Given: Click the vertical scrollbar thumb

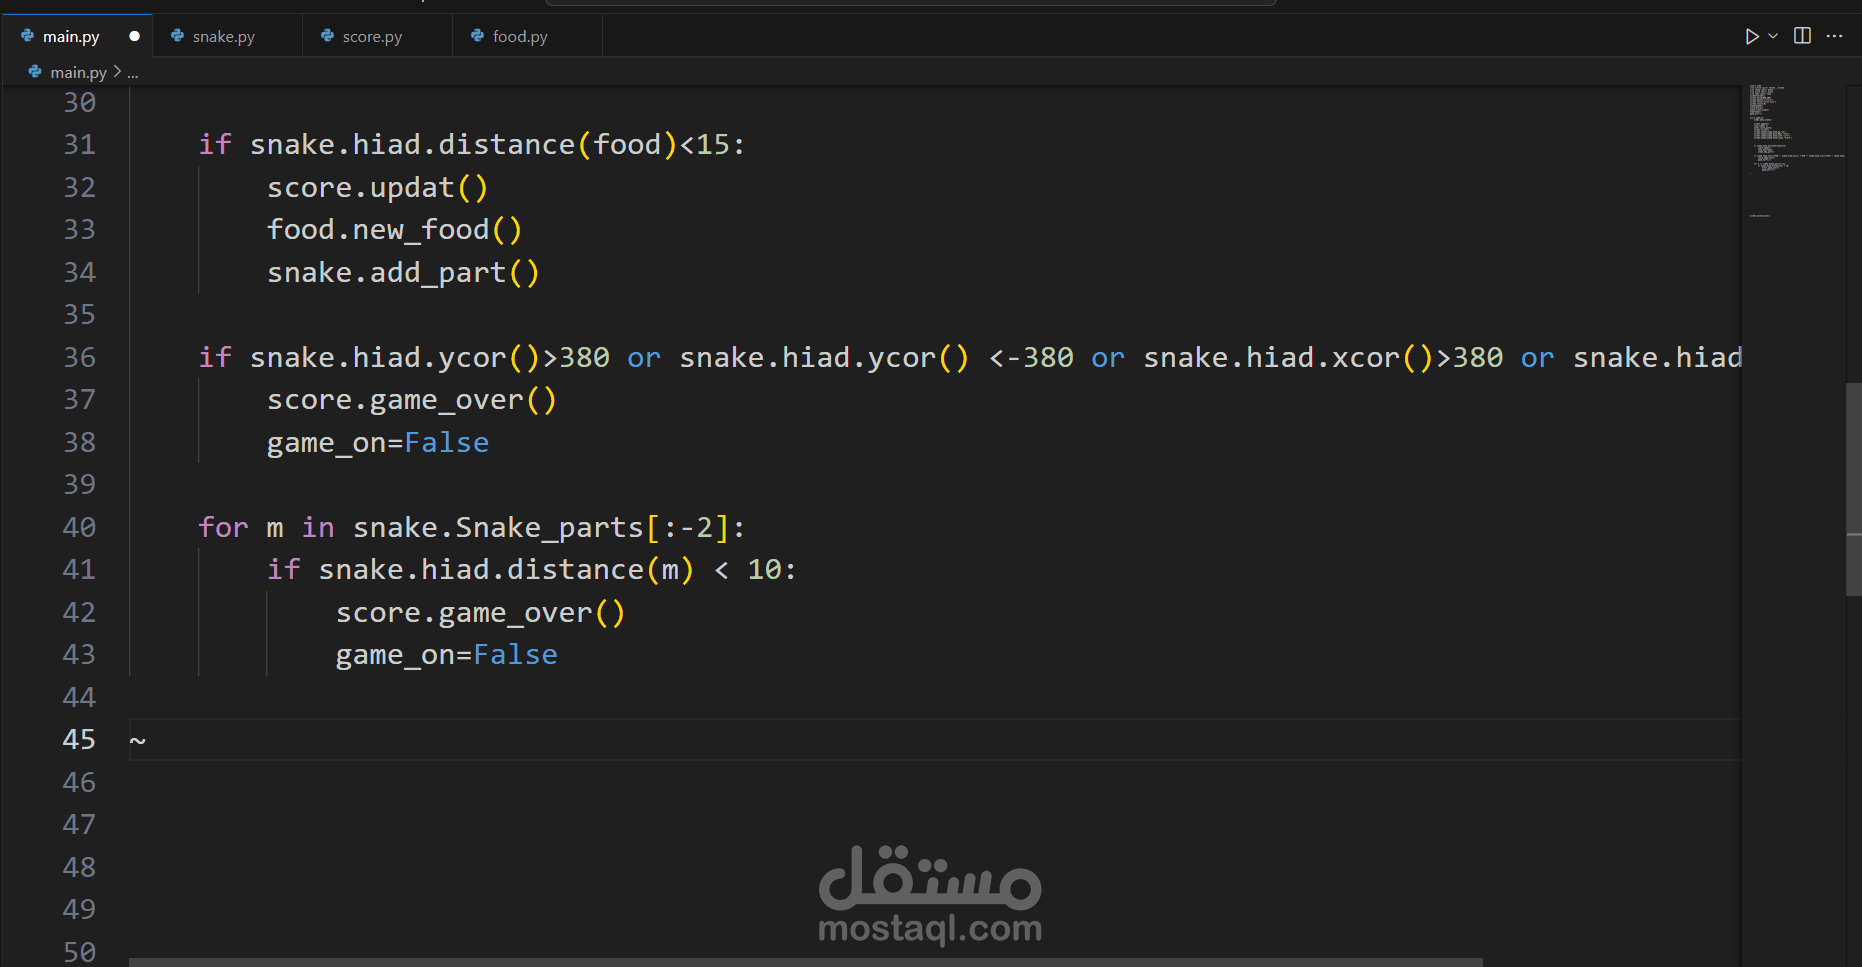Looking at the screenshot, I should tap(1853, 490).
